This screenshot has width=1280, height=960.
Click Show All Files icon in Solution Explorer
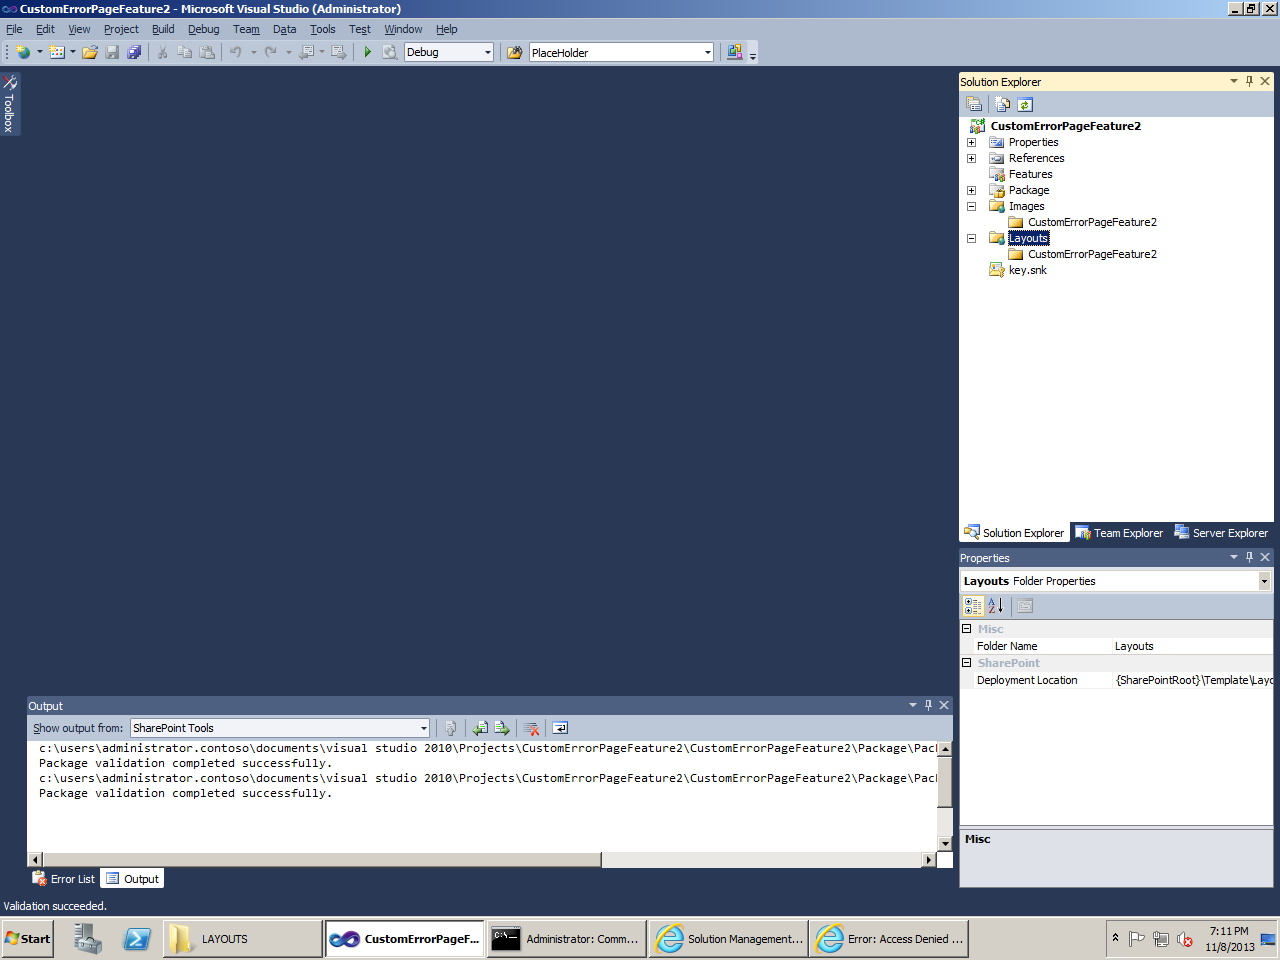click(x=1002, y=104)
